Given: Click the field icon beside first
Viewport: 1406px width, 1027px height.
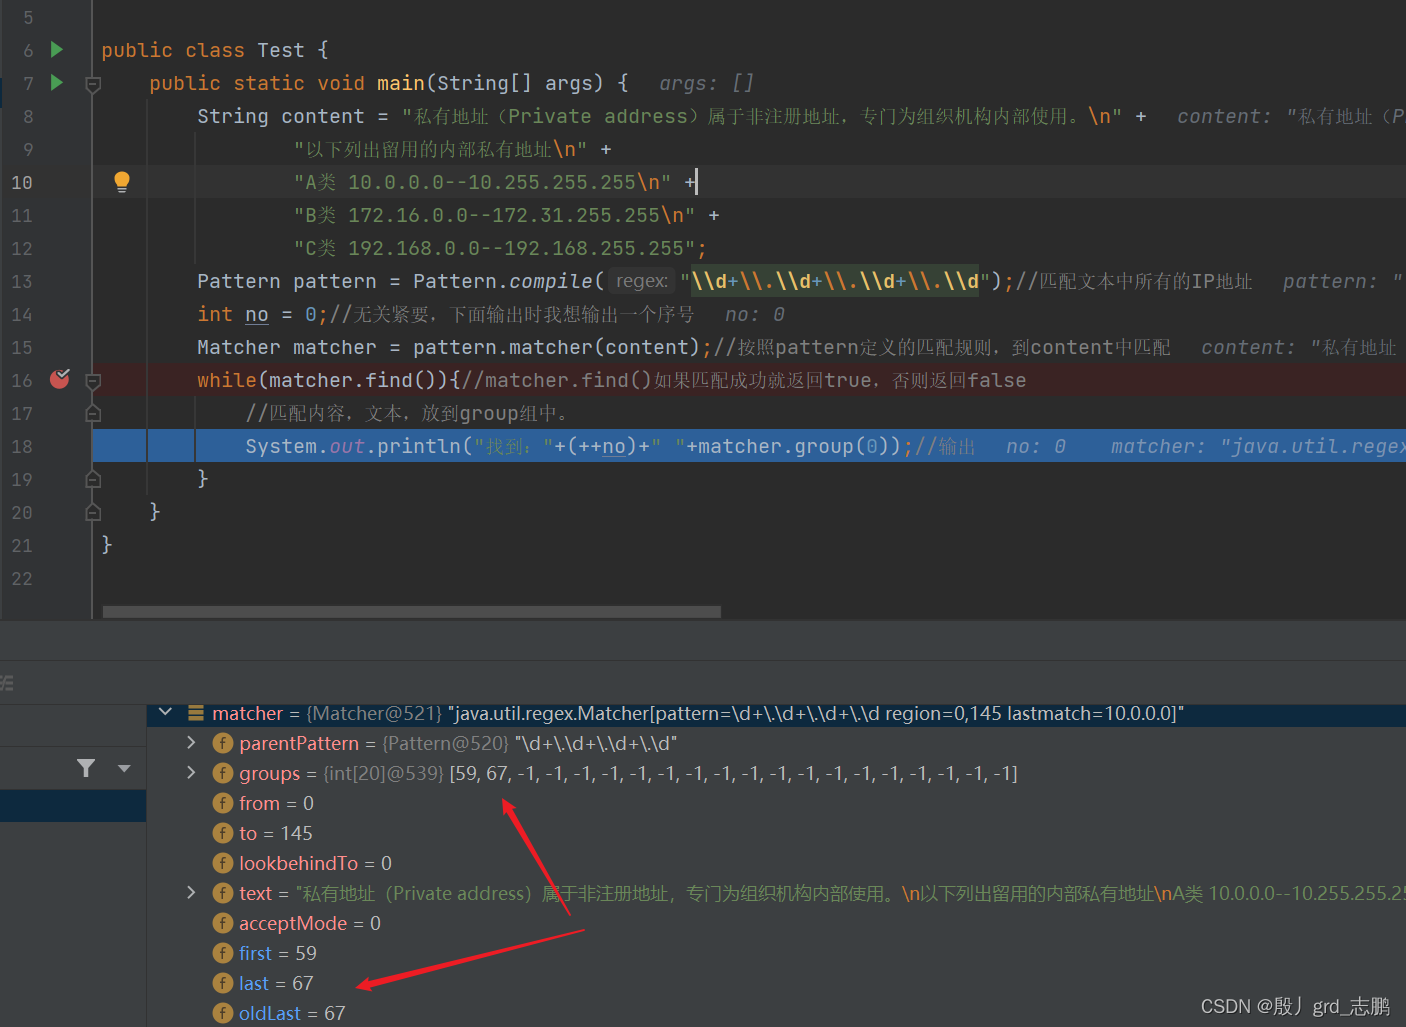Looking at the screenshot, I should coord(223,953).
